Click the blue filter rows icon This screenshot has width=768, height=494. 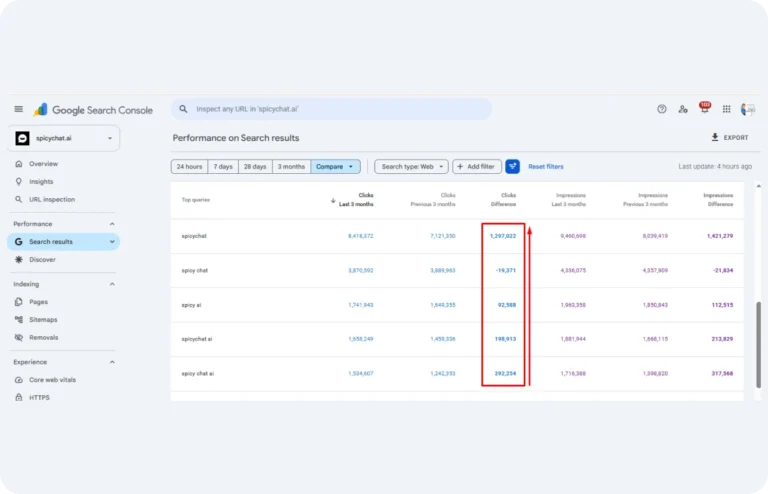[x=512, y=166]
